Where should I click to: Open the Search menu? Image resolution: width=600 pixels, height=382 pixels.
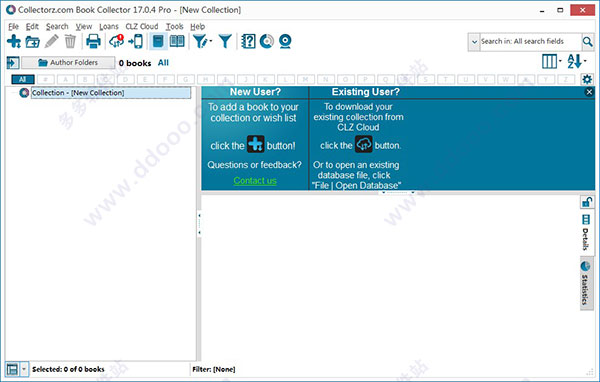[57, 26]
